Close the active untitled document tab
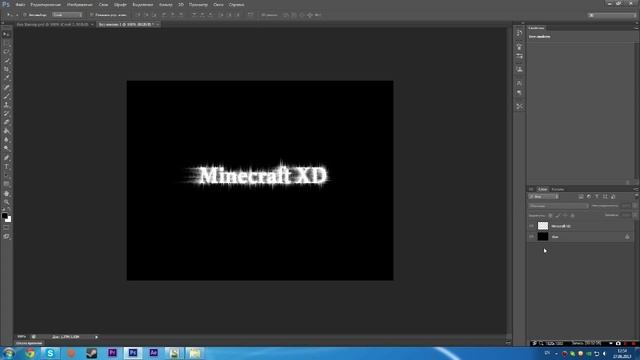The height and width of the screenshot is (360, 640). 158,24
